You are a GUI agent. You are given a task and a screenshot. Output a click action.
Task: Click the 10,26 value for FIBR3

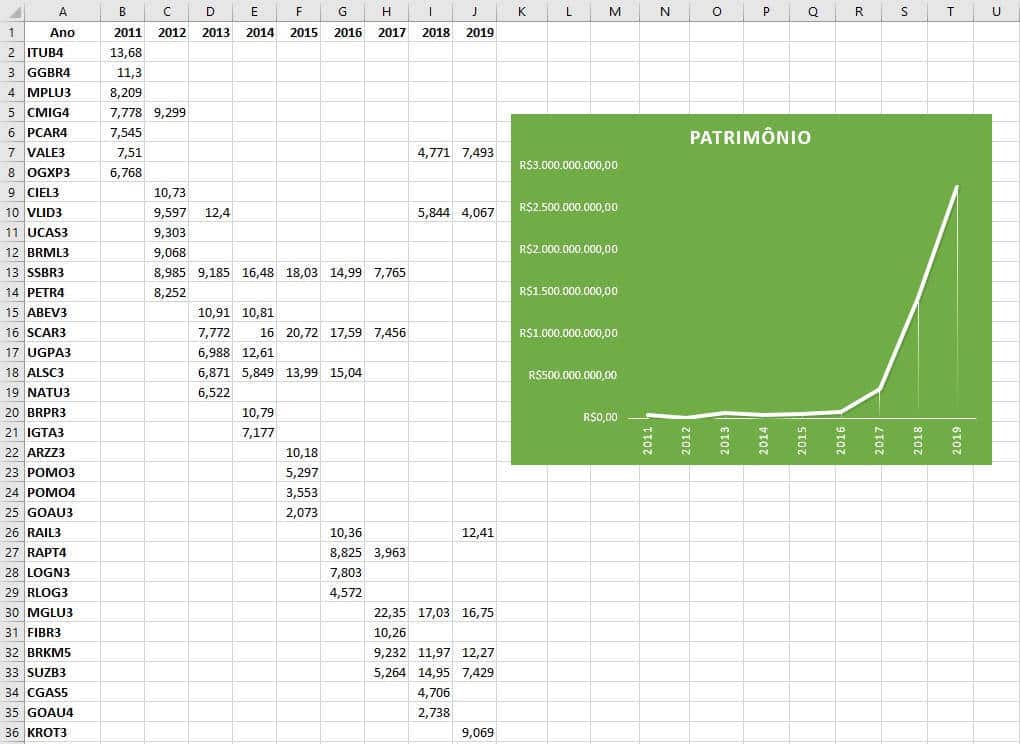click(386, 633)
